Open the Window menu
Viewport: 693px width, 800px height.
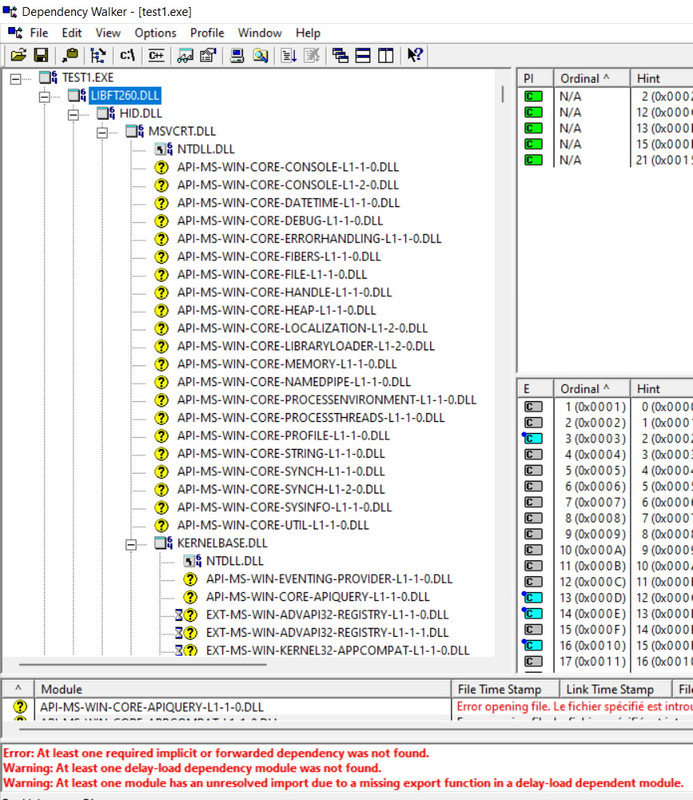260,33
